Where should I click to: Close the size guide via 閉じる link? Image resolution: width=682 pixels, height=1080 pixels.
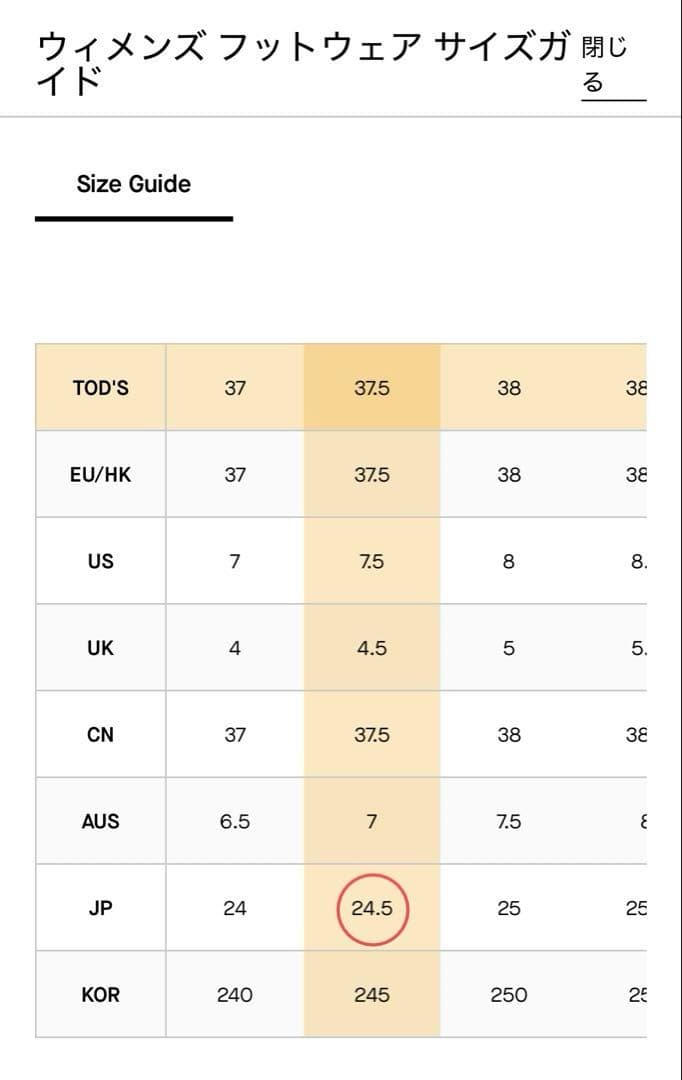[x=606, y=65]
